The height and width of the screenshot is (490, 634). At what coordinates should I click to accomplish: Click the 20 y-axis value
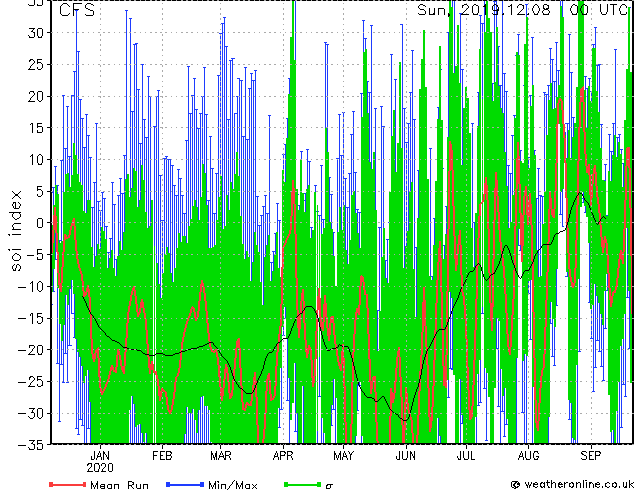click(x=36, y=96)
